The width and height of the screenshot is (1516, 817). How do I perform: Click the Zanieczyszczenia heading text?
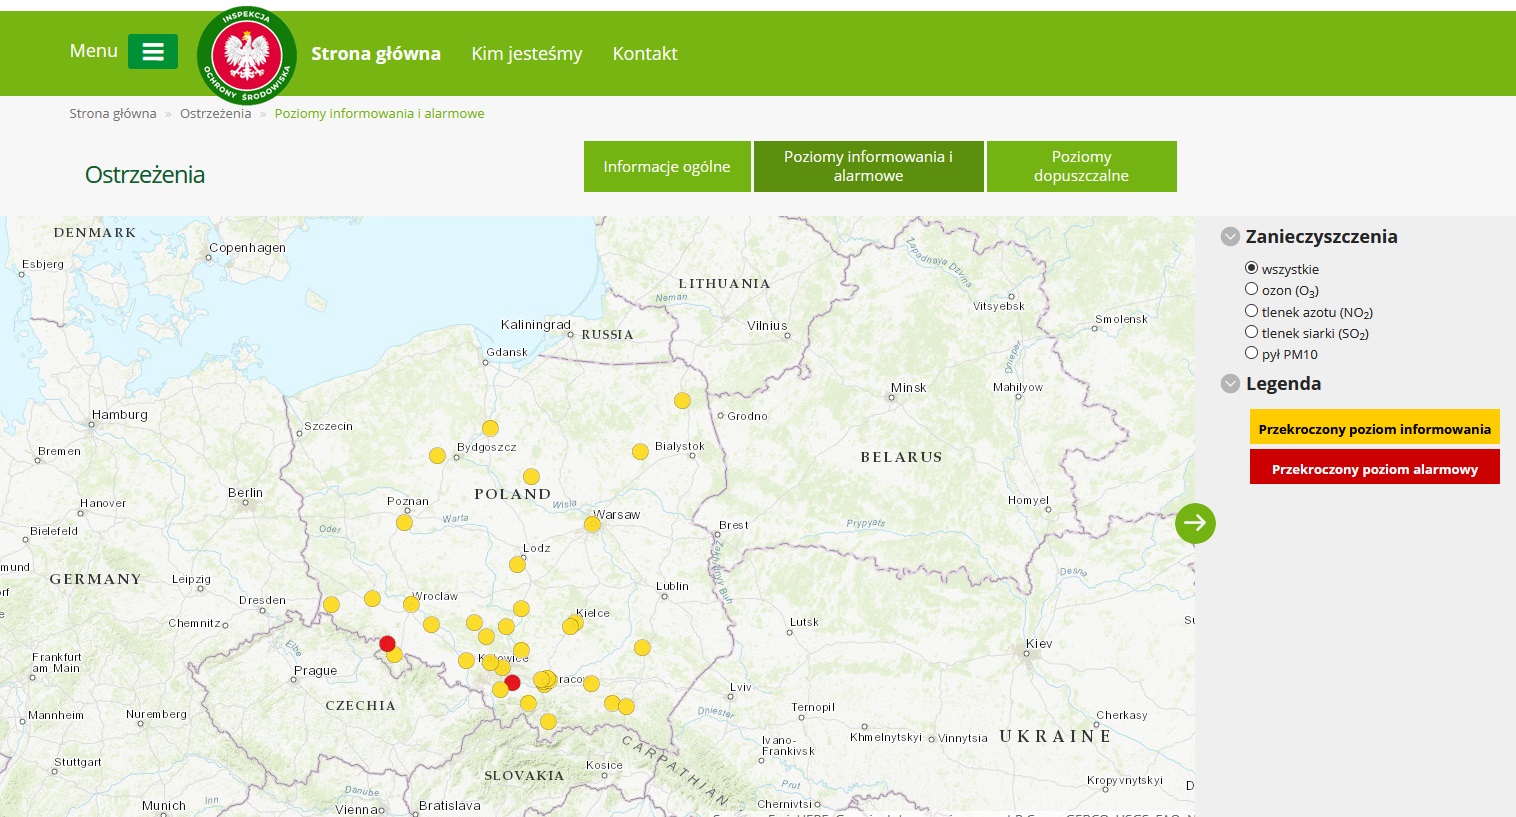click(1321, 237)
